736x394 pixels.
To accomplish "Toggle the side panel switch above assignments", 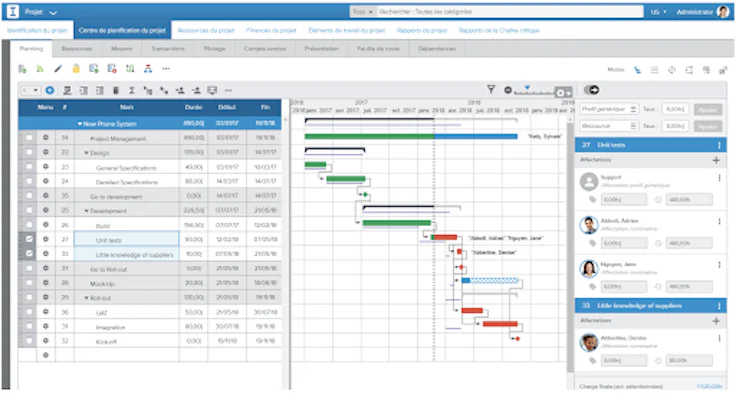I will click(591, 90).
